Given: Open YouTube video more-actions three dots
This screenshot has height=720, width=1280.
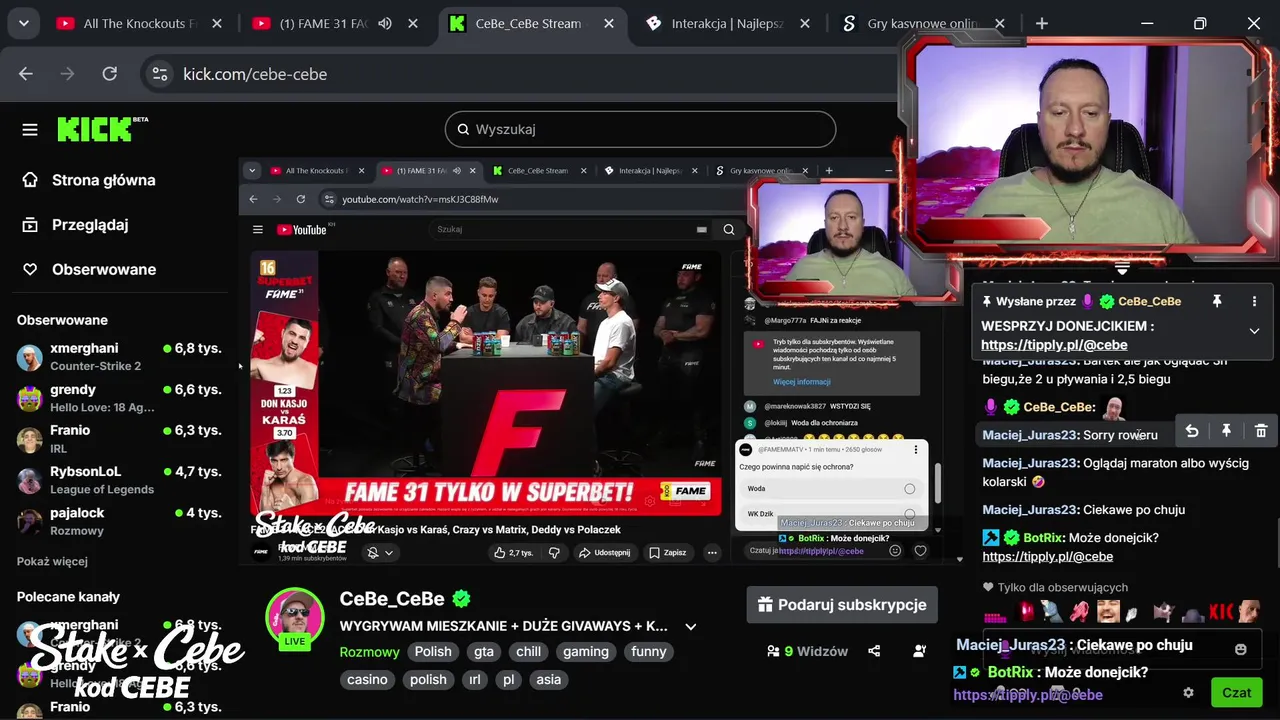Looking at the screenshot, I should 712,552.
